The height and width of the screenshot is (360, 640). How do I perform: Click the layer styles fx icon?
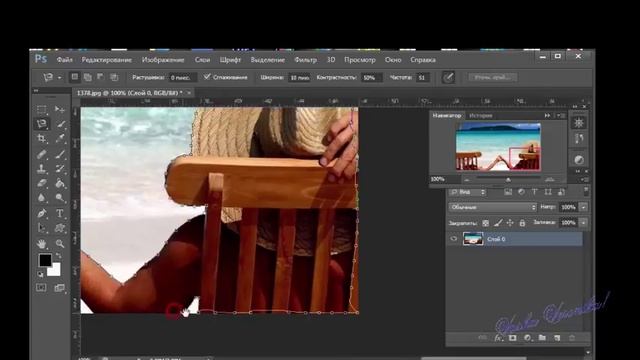(498, 338)
